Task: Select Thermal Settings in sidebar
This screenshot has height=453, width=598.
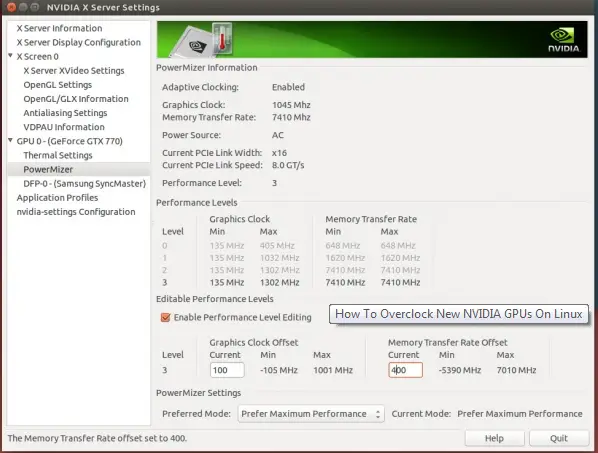Action: tap(58, 155)
